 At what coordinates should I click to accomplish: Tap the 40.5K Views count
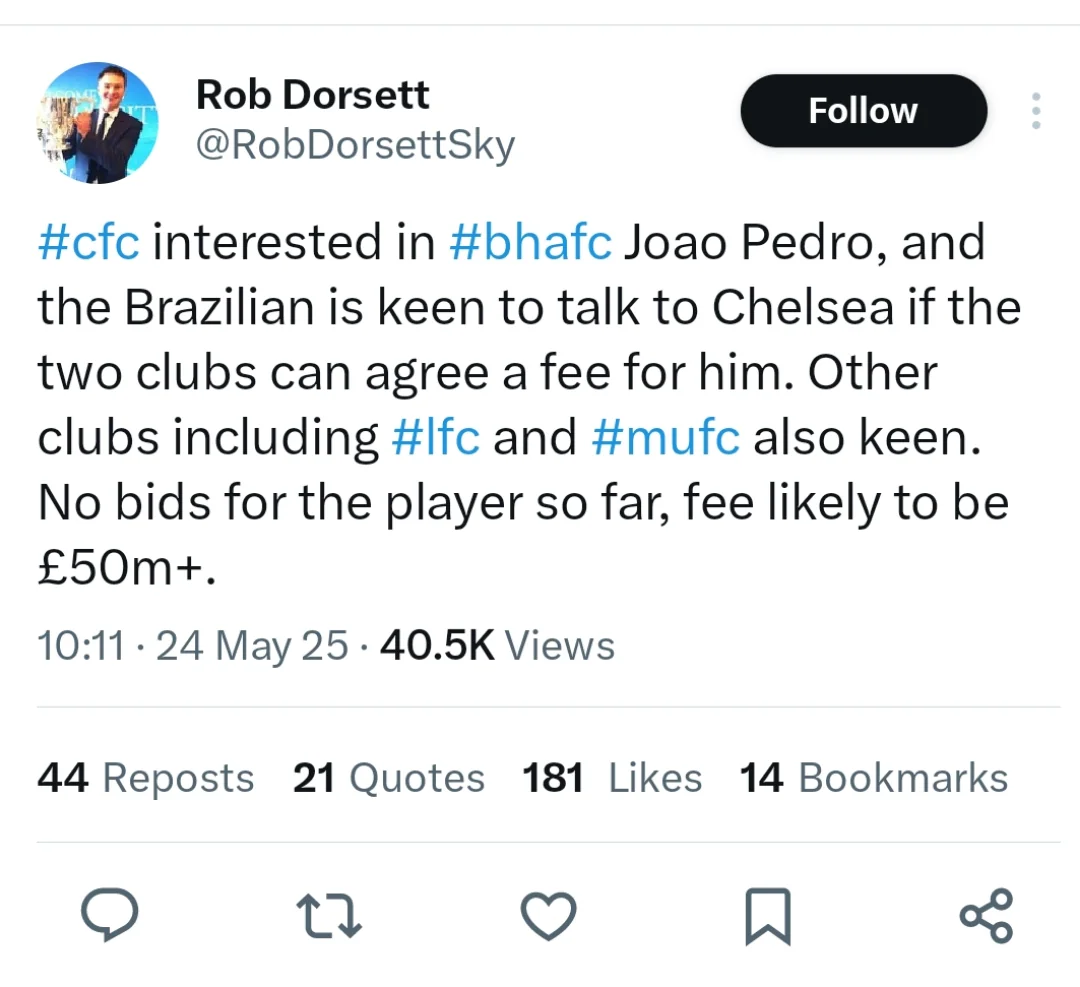[497, 646]
